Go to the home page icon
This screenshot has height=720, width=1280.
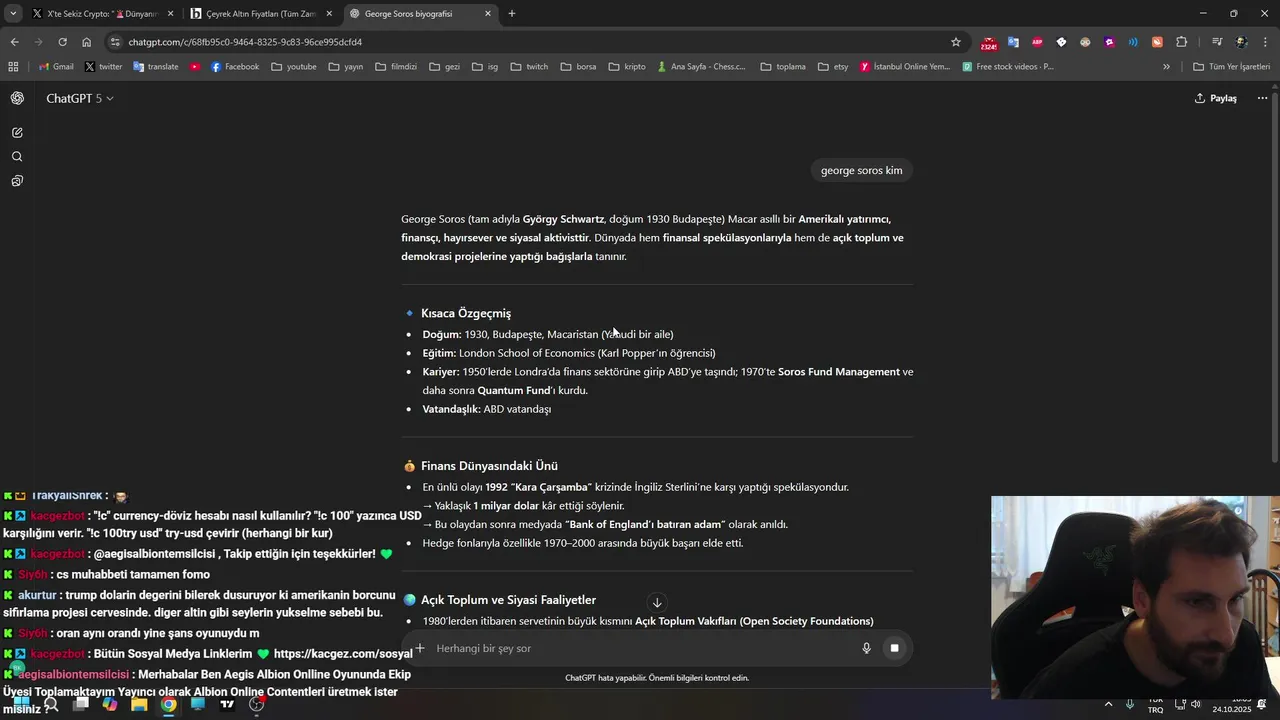86,42
